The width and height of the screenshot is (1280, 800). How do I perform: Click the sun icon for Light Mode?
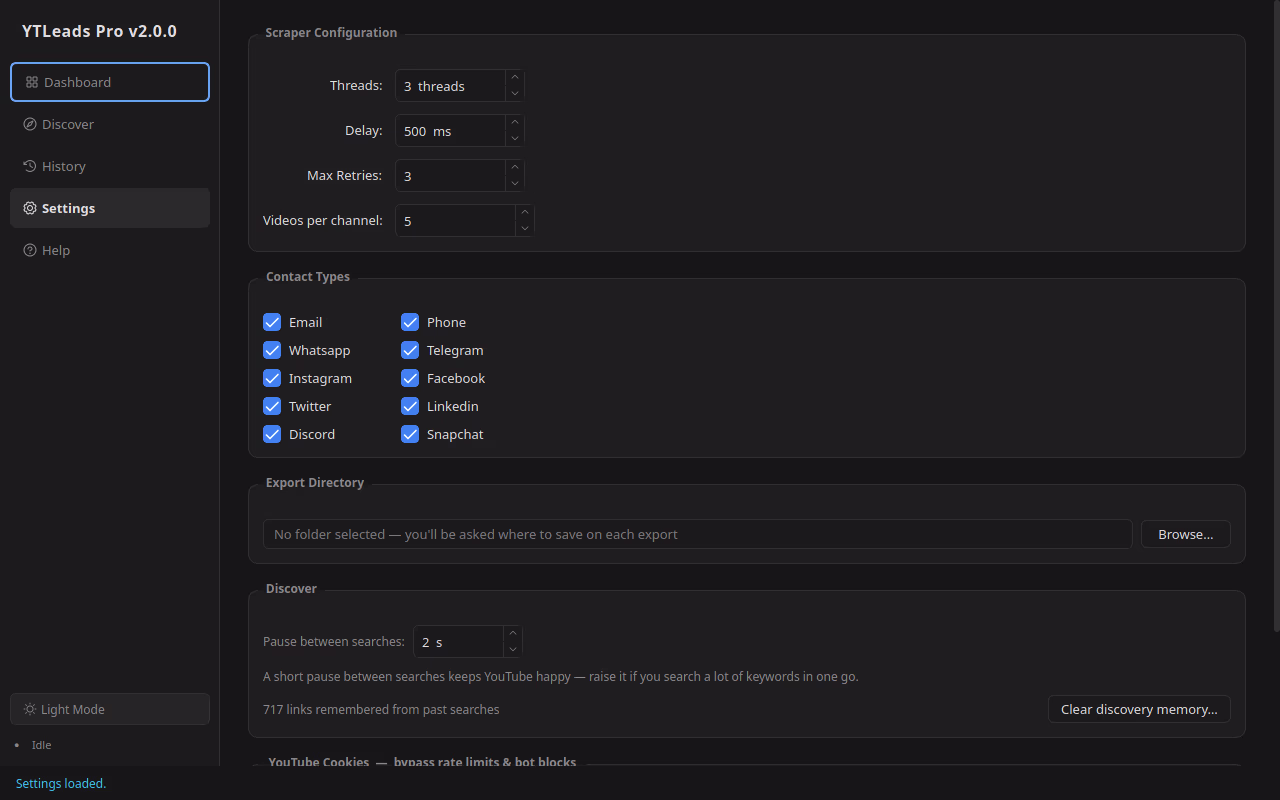[x=31, y=709]
